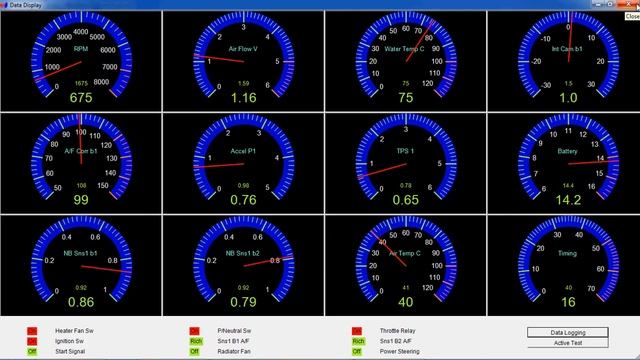Image resolution: width=640 pixels, height=360 pixels.
Task: Click the small peak value 1675 in RPM gauge
Action: [x=81, y=83]
